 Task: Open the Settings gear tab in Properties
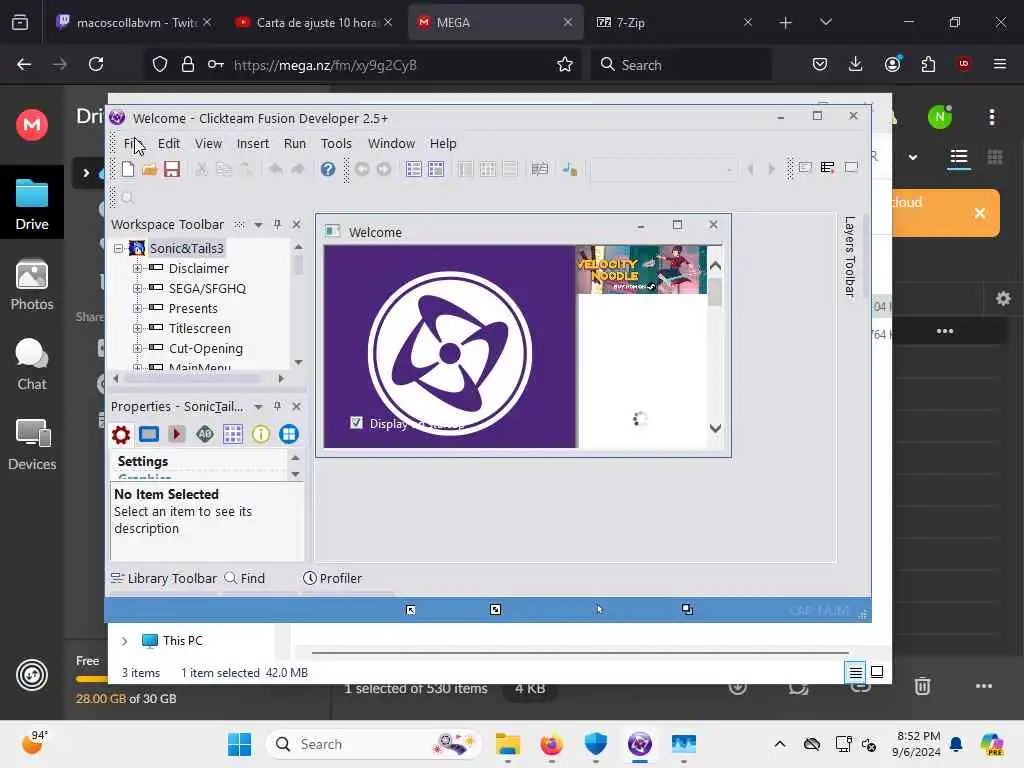coord(121,434)
